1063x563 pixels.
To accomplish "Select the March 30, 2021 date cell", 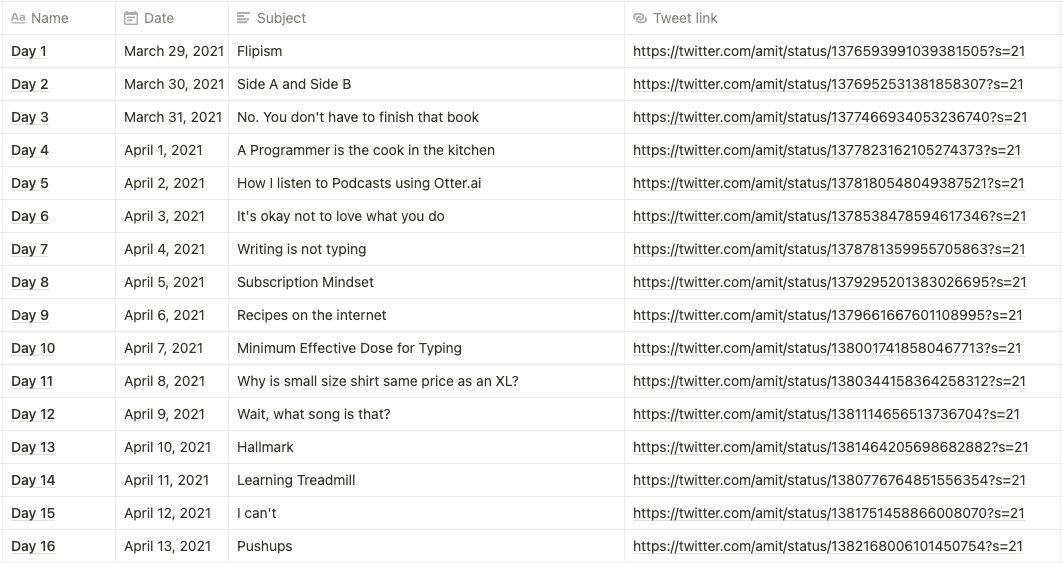I will (x=174, y=84).
